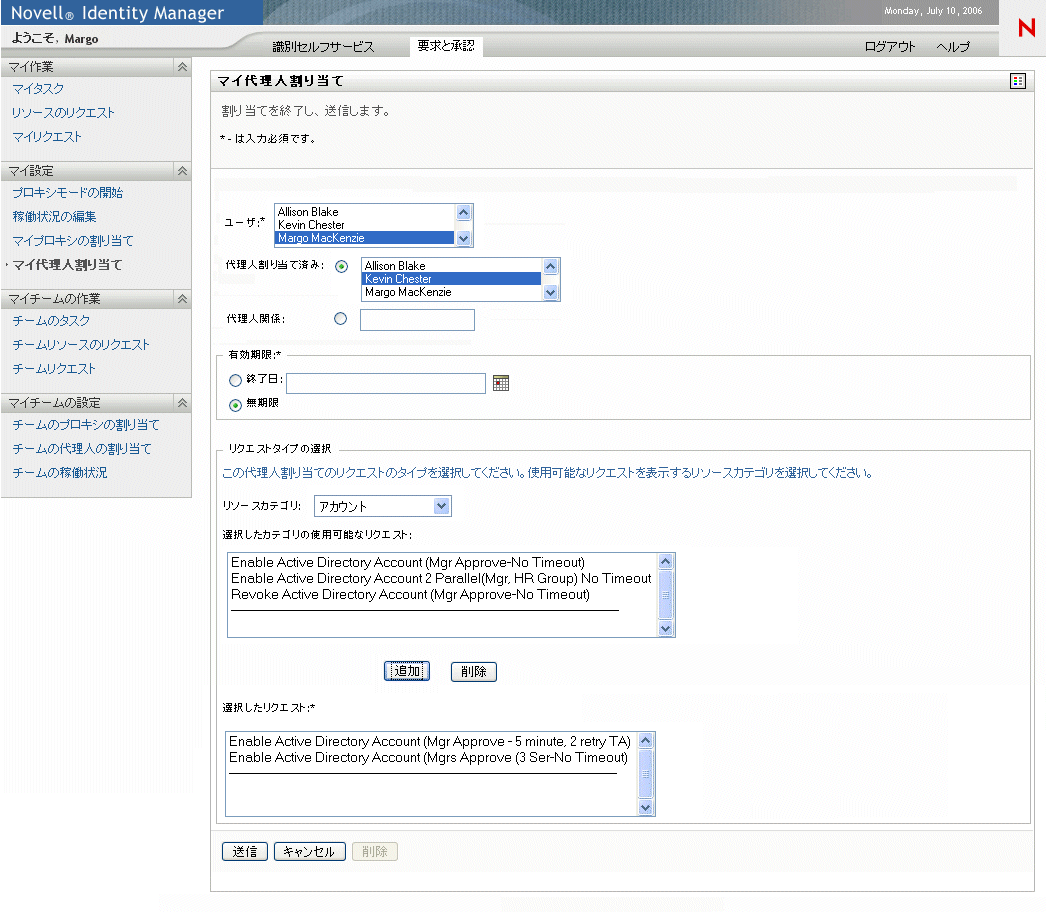The height and width of the screenshot is (912, 1046).
Task: Click the available requests list scrollbar thumb
Action: pos(665,595)
